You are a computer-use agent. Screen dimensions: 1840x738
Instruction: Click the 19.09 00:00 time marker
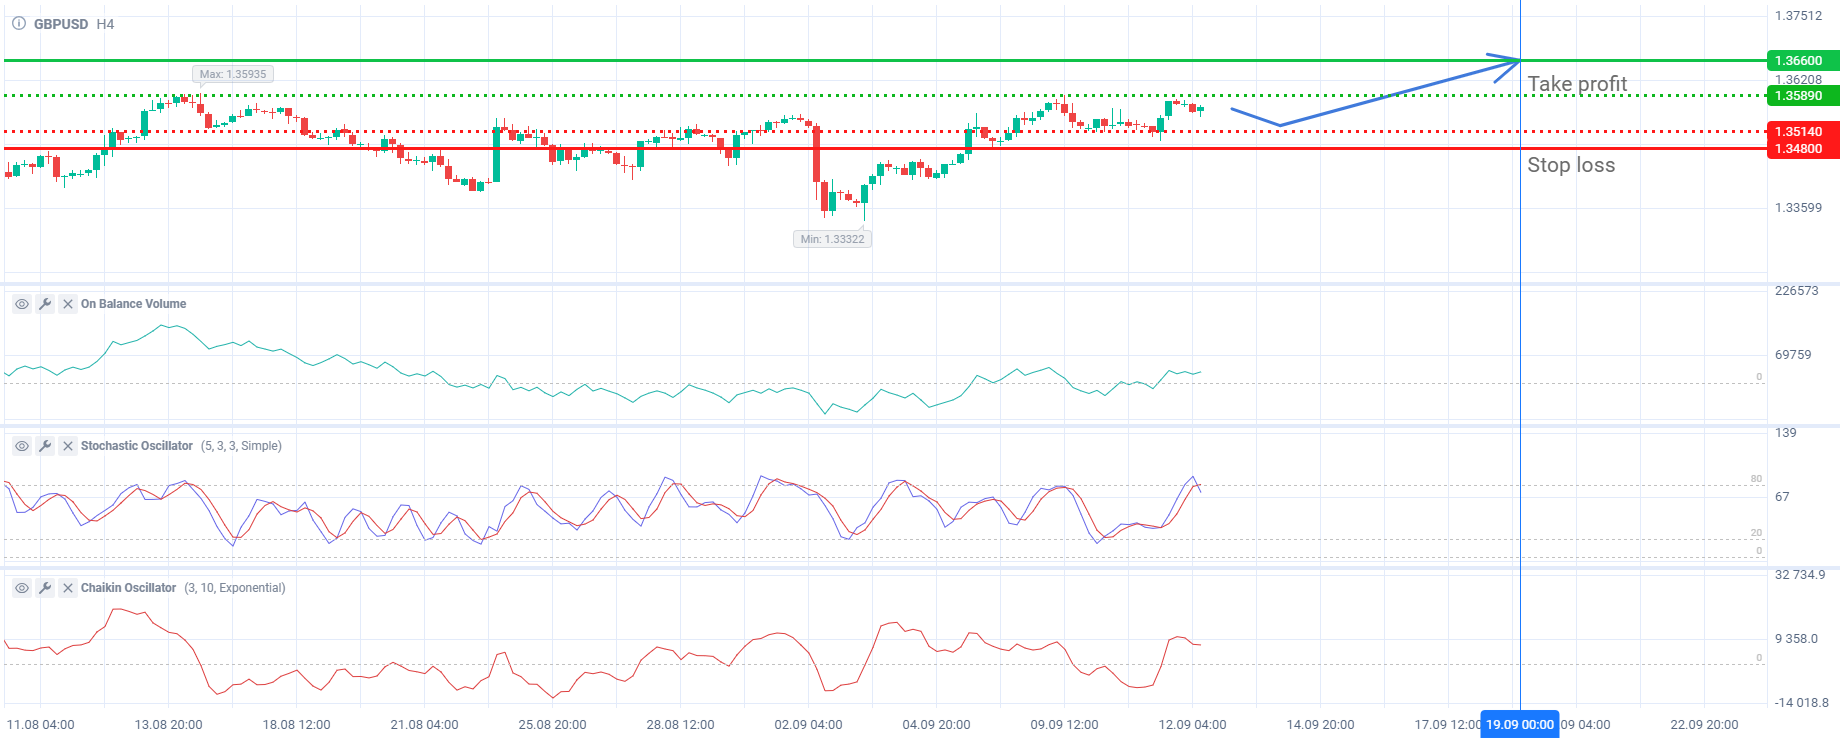[1519, 725]
